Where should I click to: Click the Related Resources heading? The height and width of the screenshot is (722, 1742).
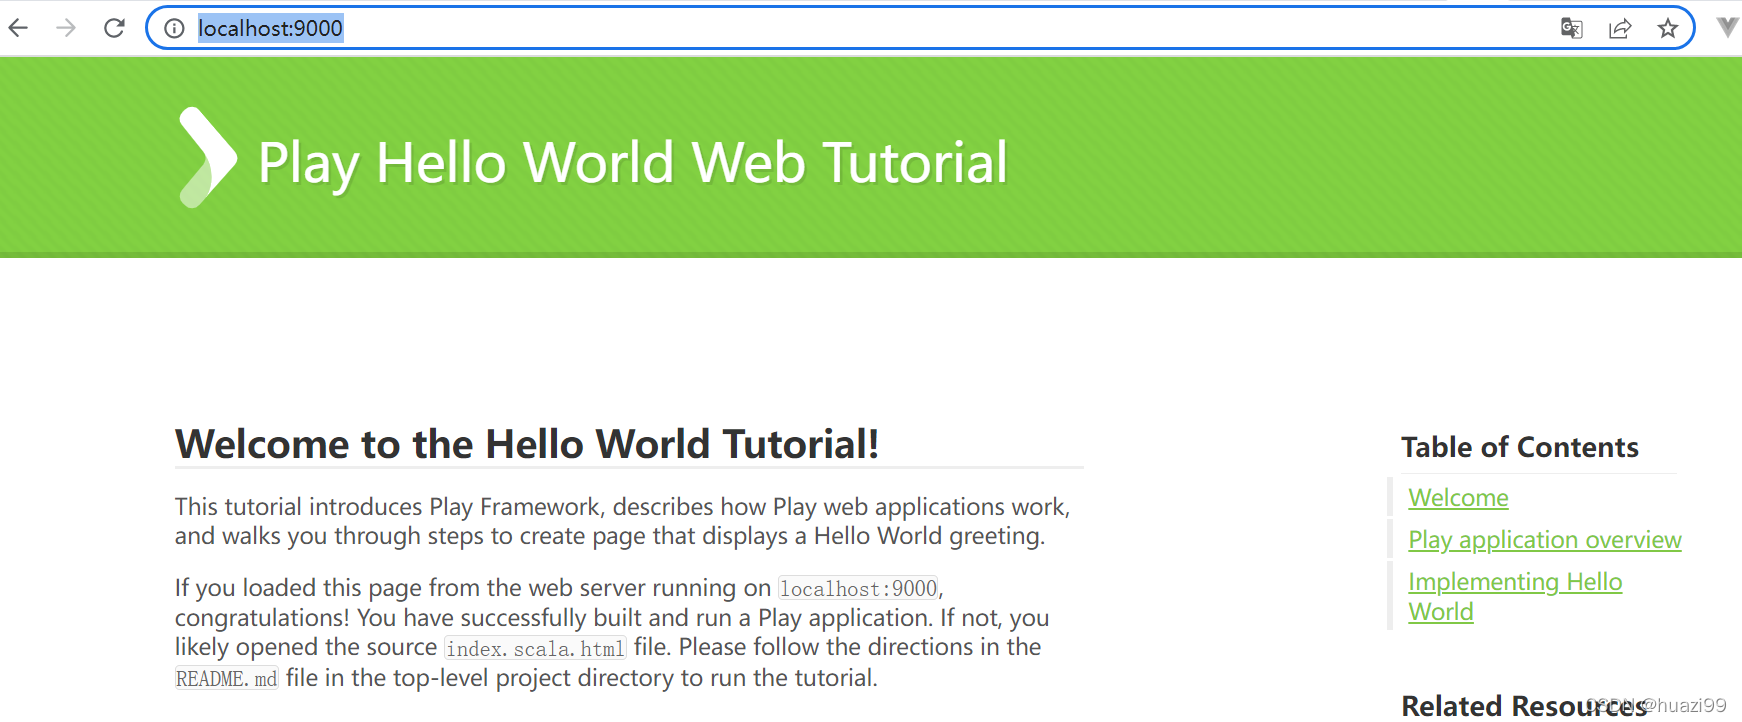(1523, 706)
